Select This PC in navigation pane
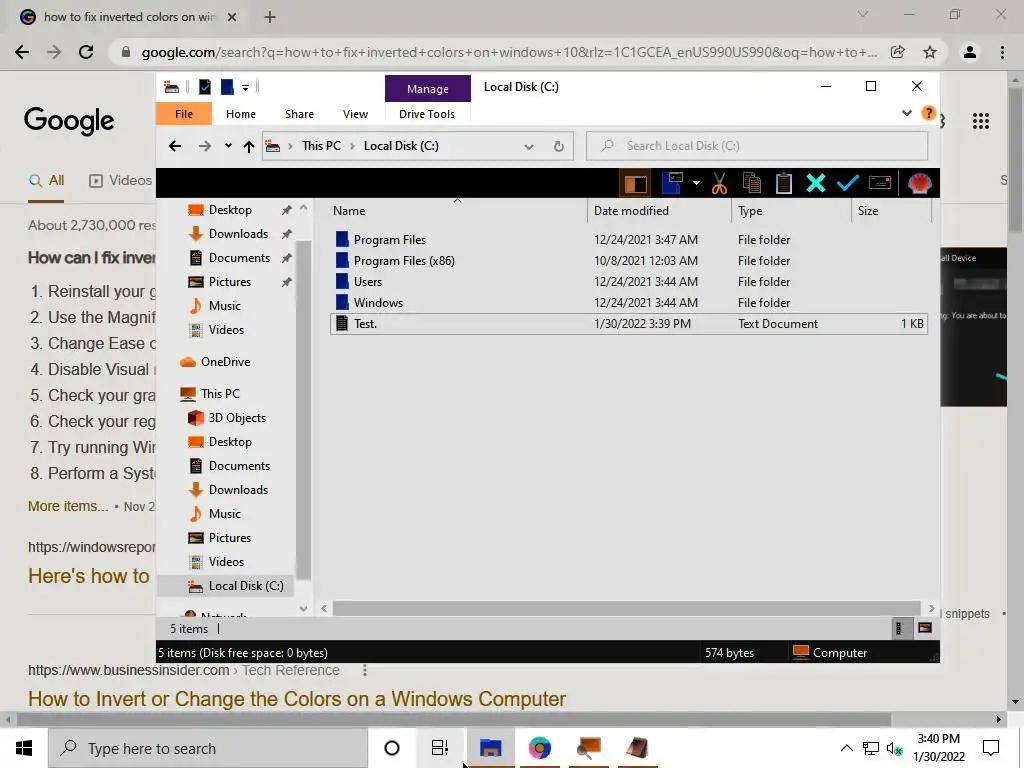1024x768 pixels. [x=220, y=394]
